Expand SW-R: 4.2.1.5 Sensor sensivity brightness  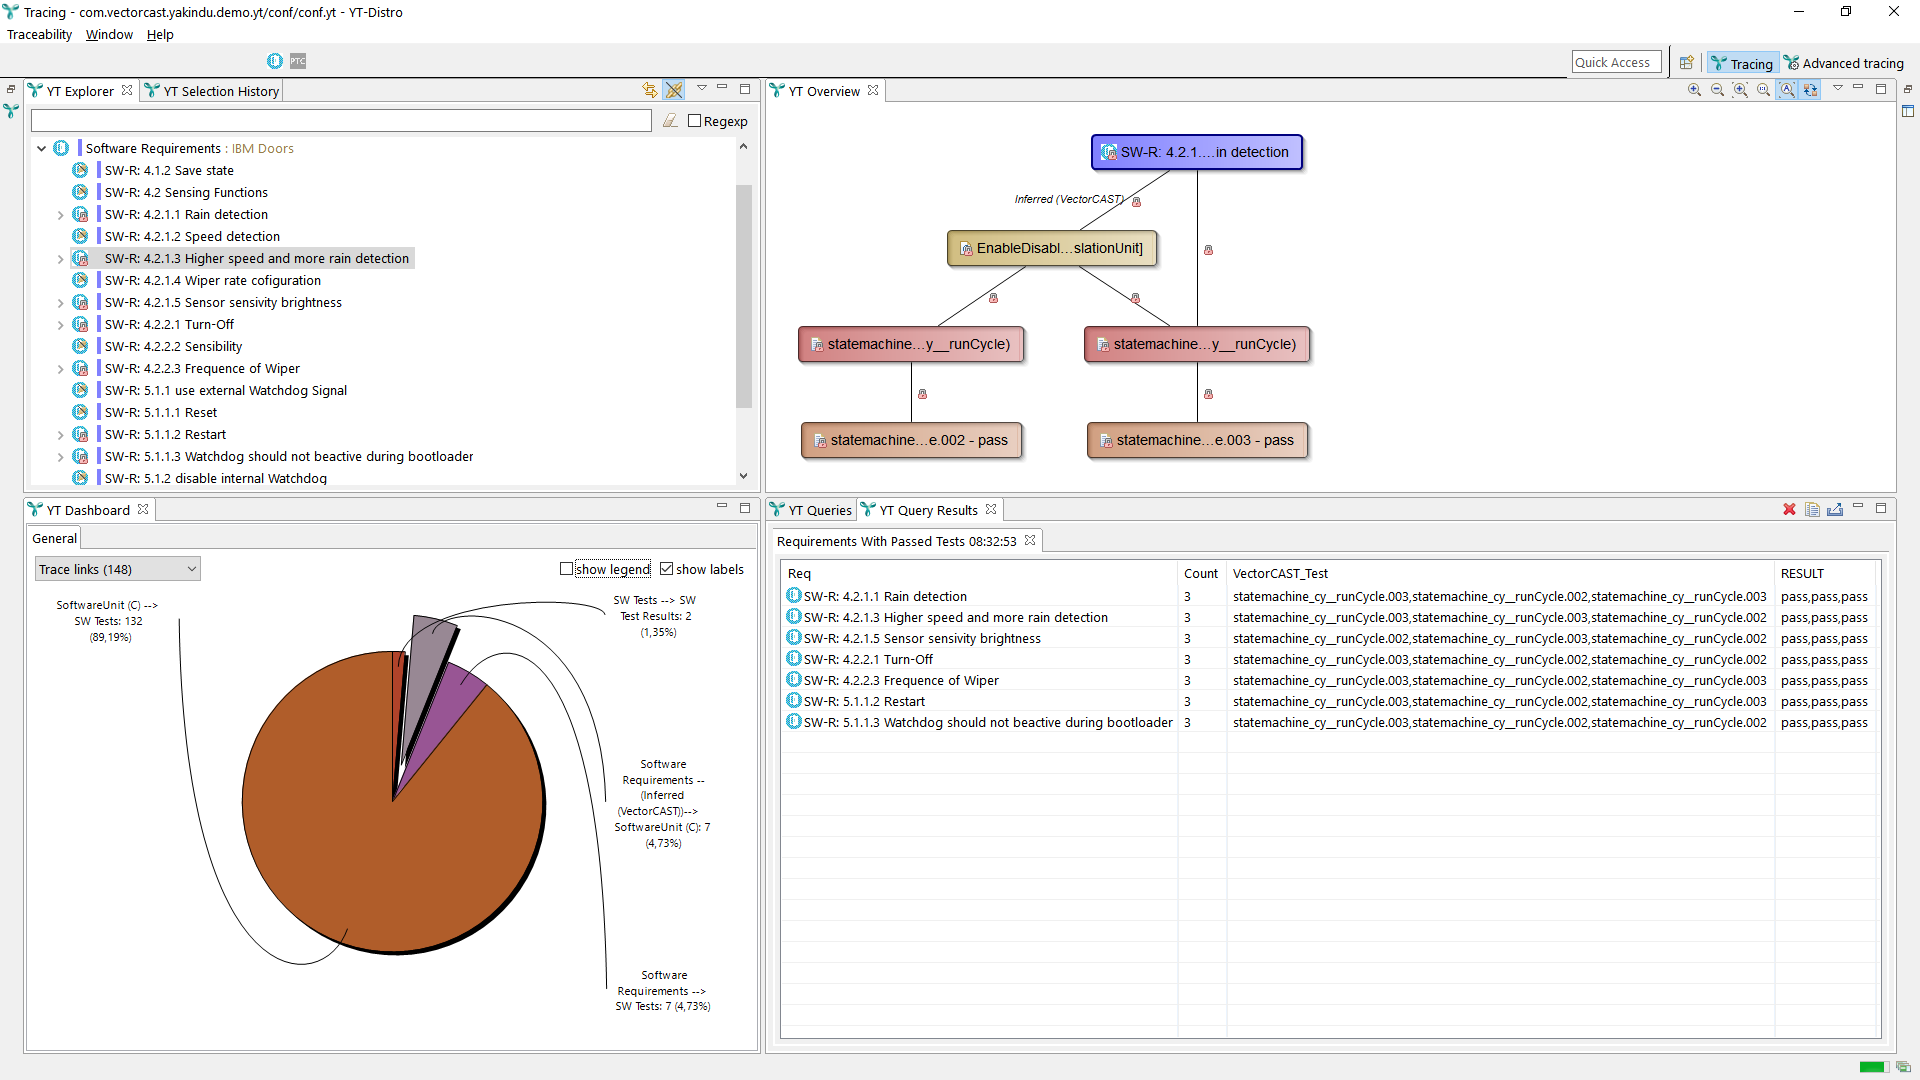coord(60,303)
